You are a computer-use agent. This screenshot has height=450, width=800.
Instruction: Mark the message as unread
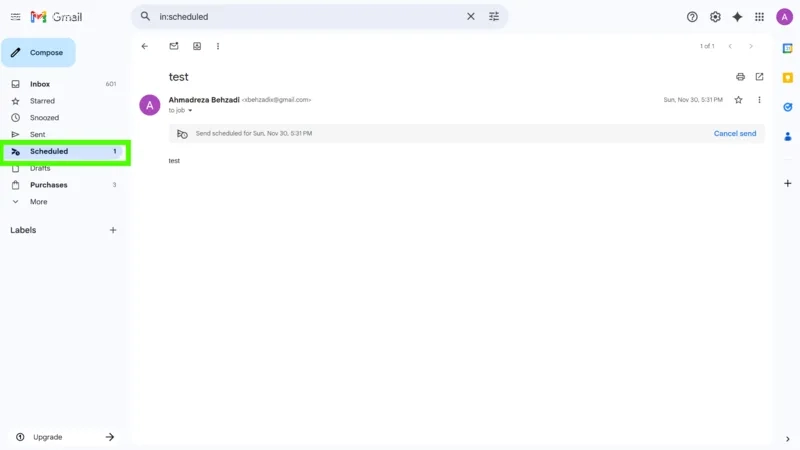tap(174, 46)
